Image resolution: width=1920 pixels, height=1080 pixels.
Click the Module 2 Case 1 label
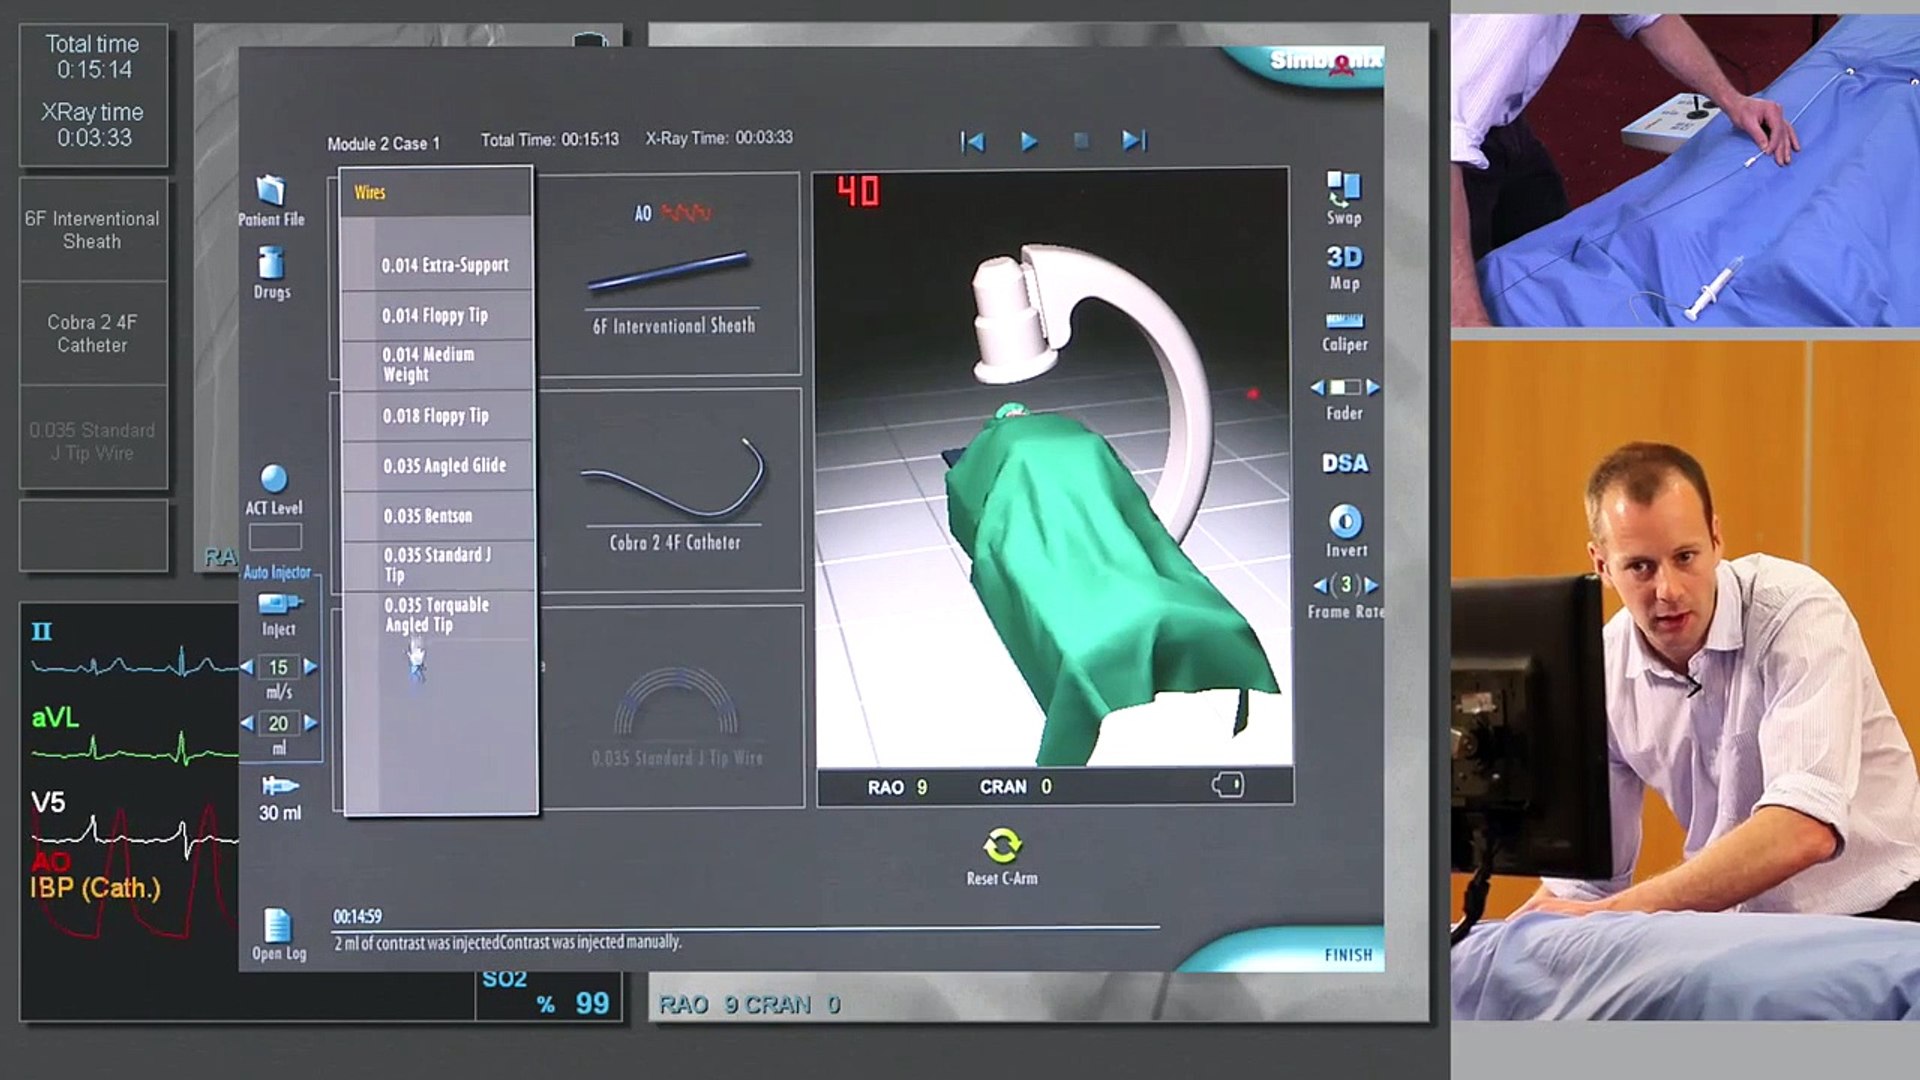coord(383,143)
